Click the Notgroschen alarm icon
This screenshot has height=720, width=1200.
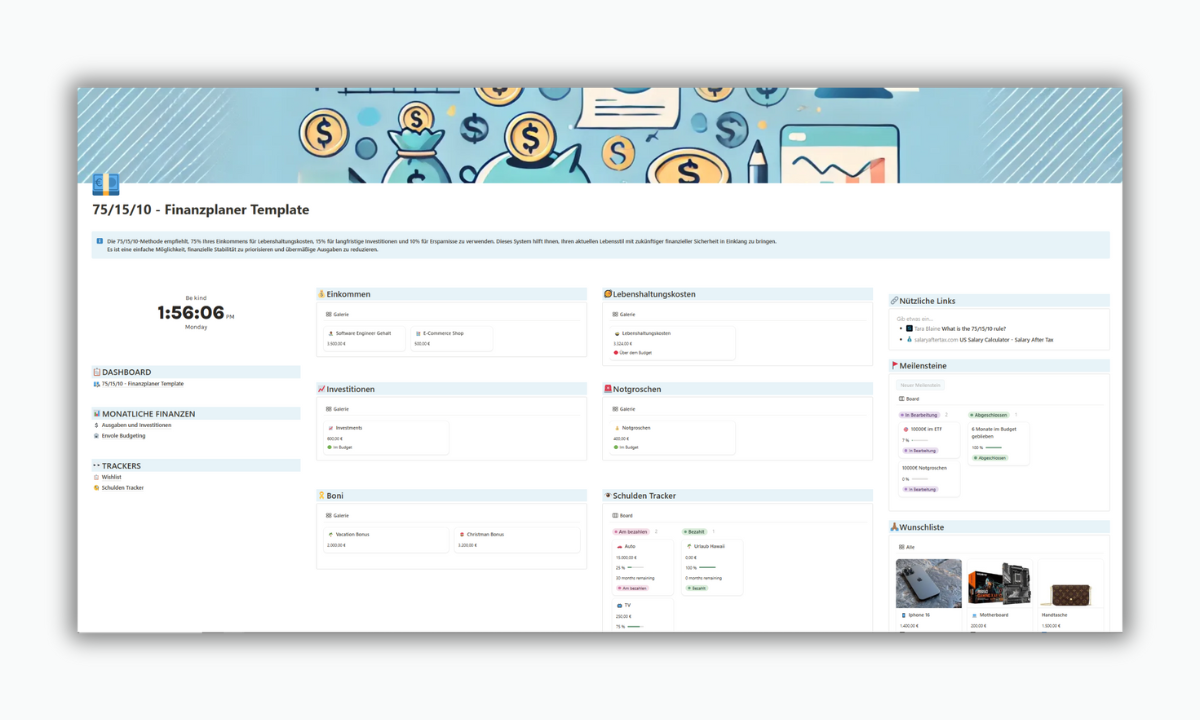(x=608, y=389)
